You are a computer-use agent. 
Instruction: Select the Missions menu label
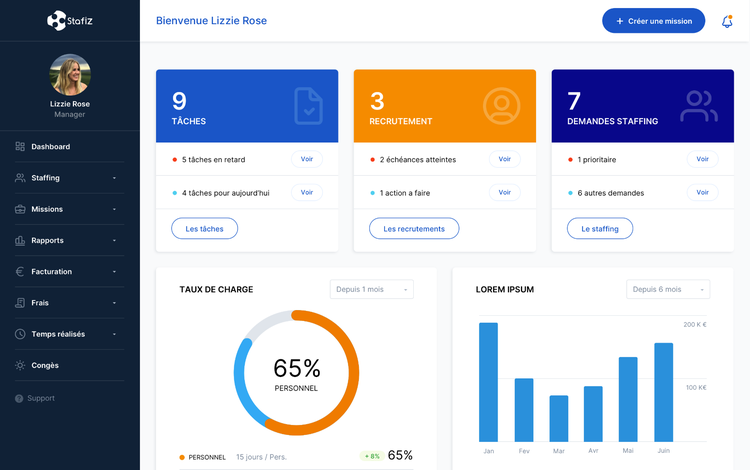click(x=47, y=209)
